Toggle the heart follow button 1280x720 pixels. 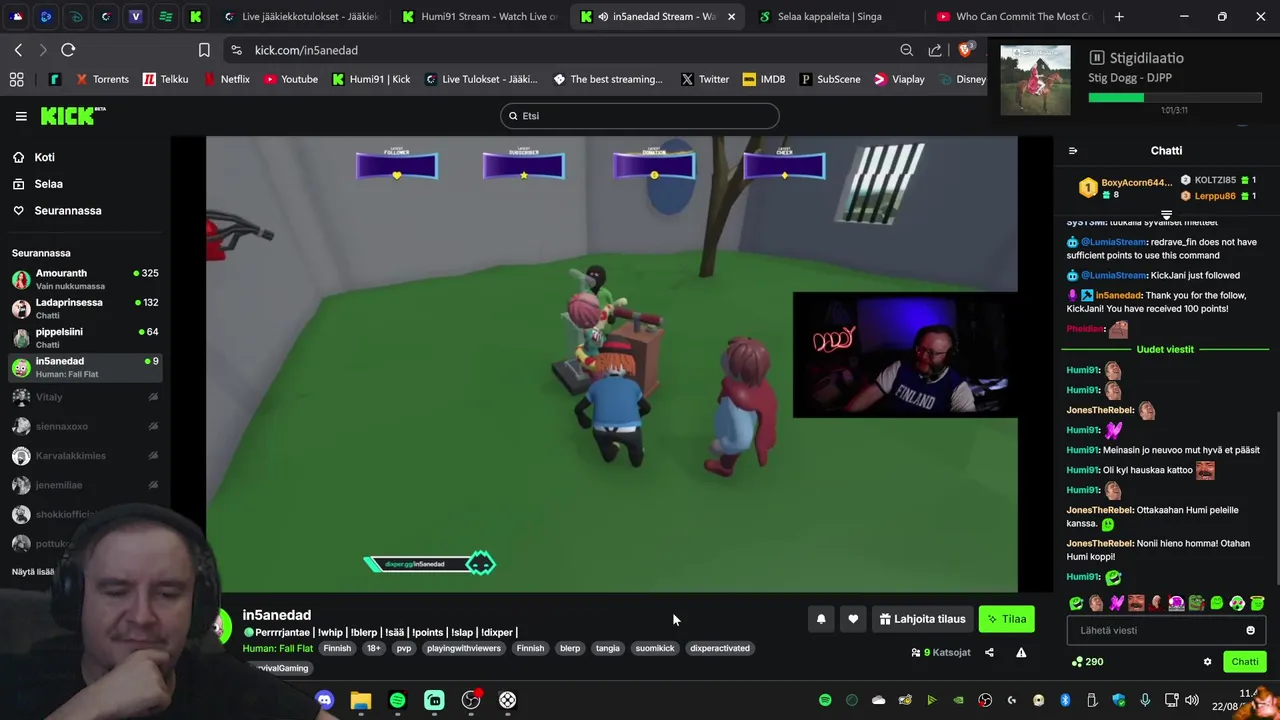[x=853, y=619]
